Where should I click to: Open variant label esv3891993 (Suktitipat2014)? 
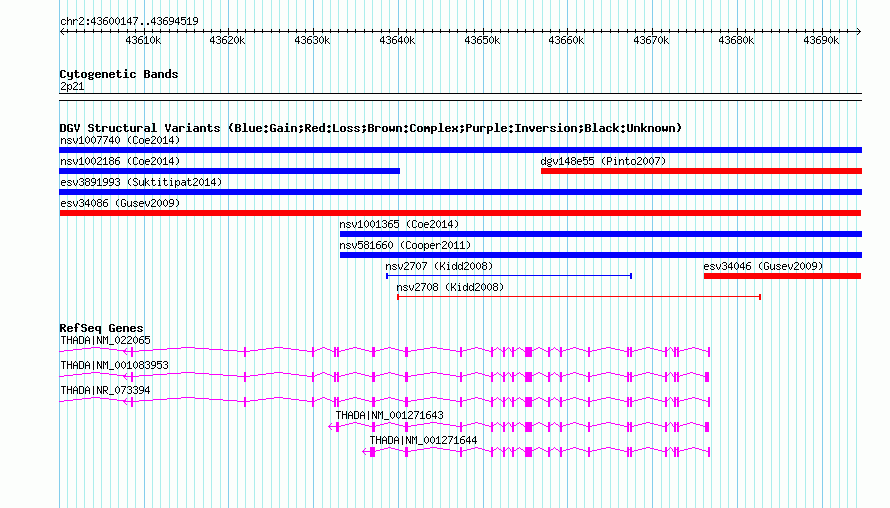click(141, 182)
